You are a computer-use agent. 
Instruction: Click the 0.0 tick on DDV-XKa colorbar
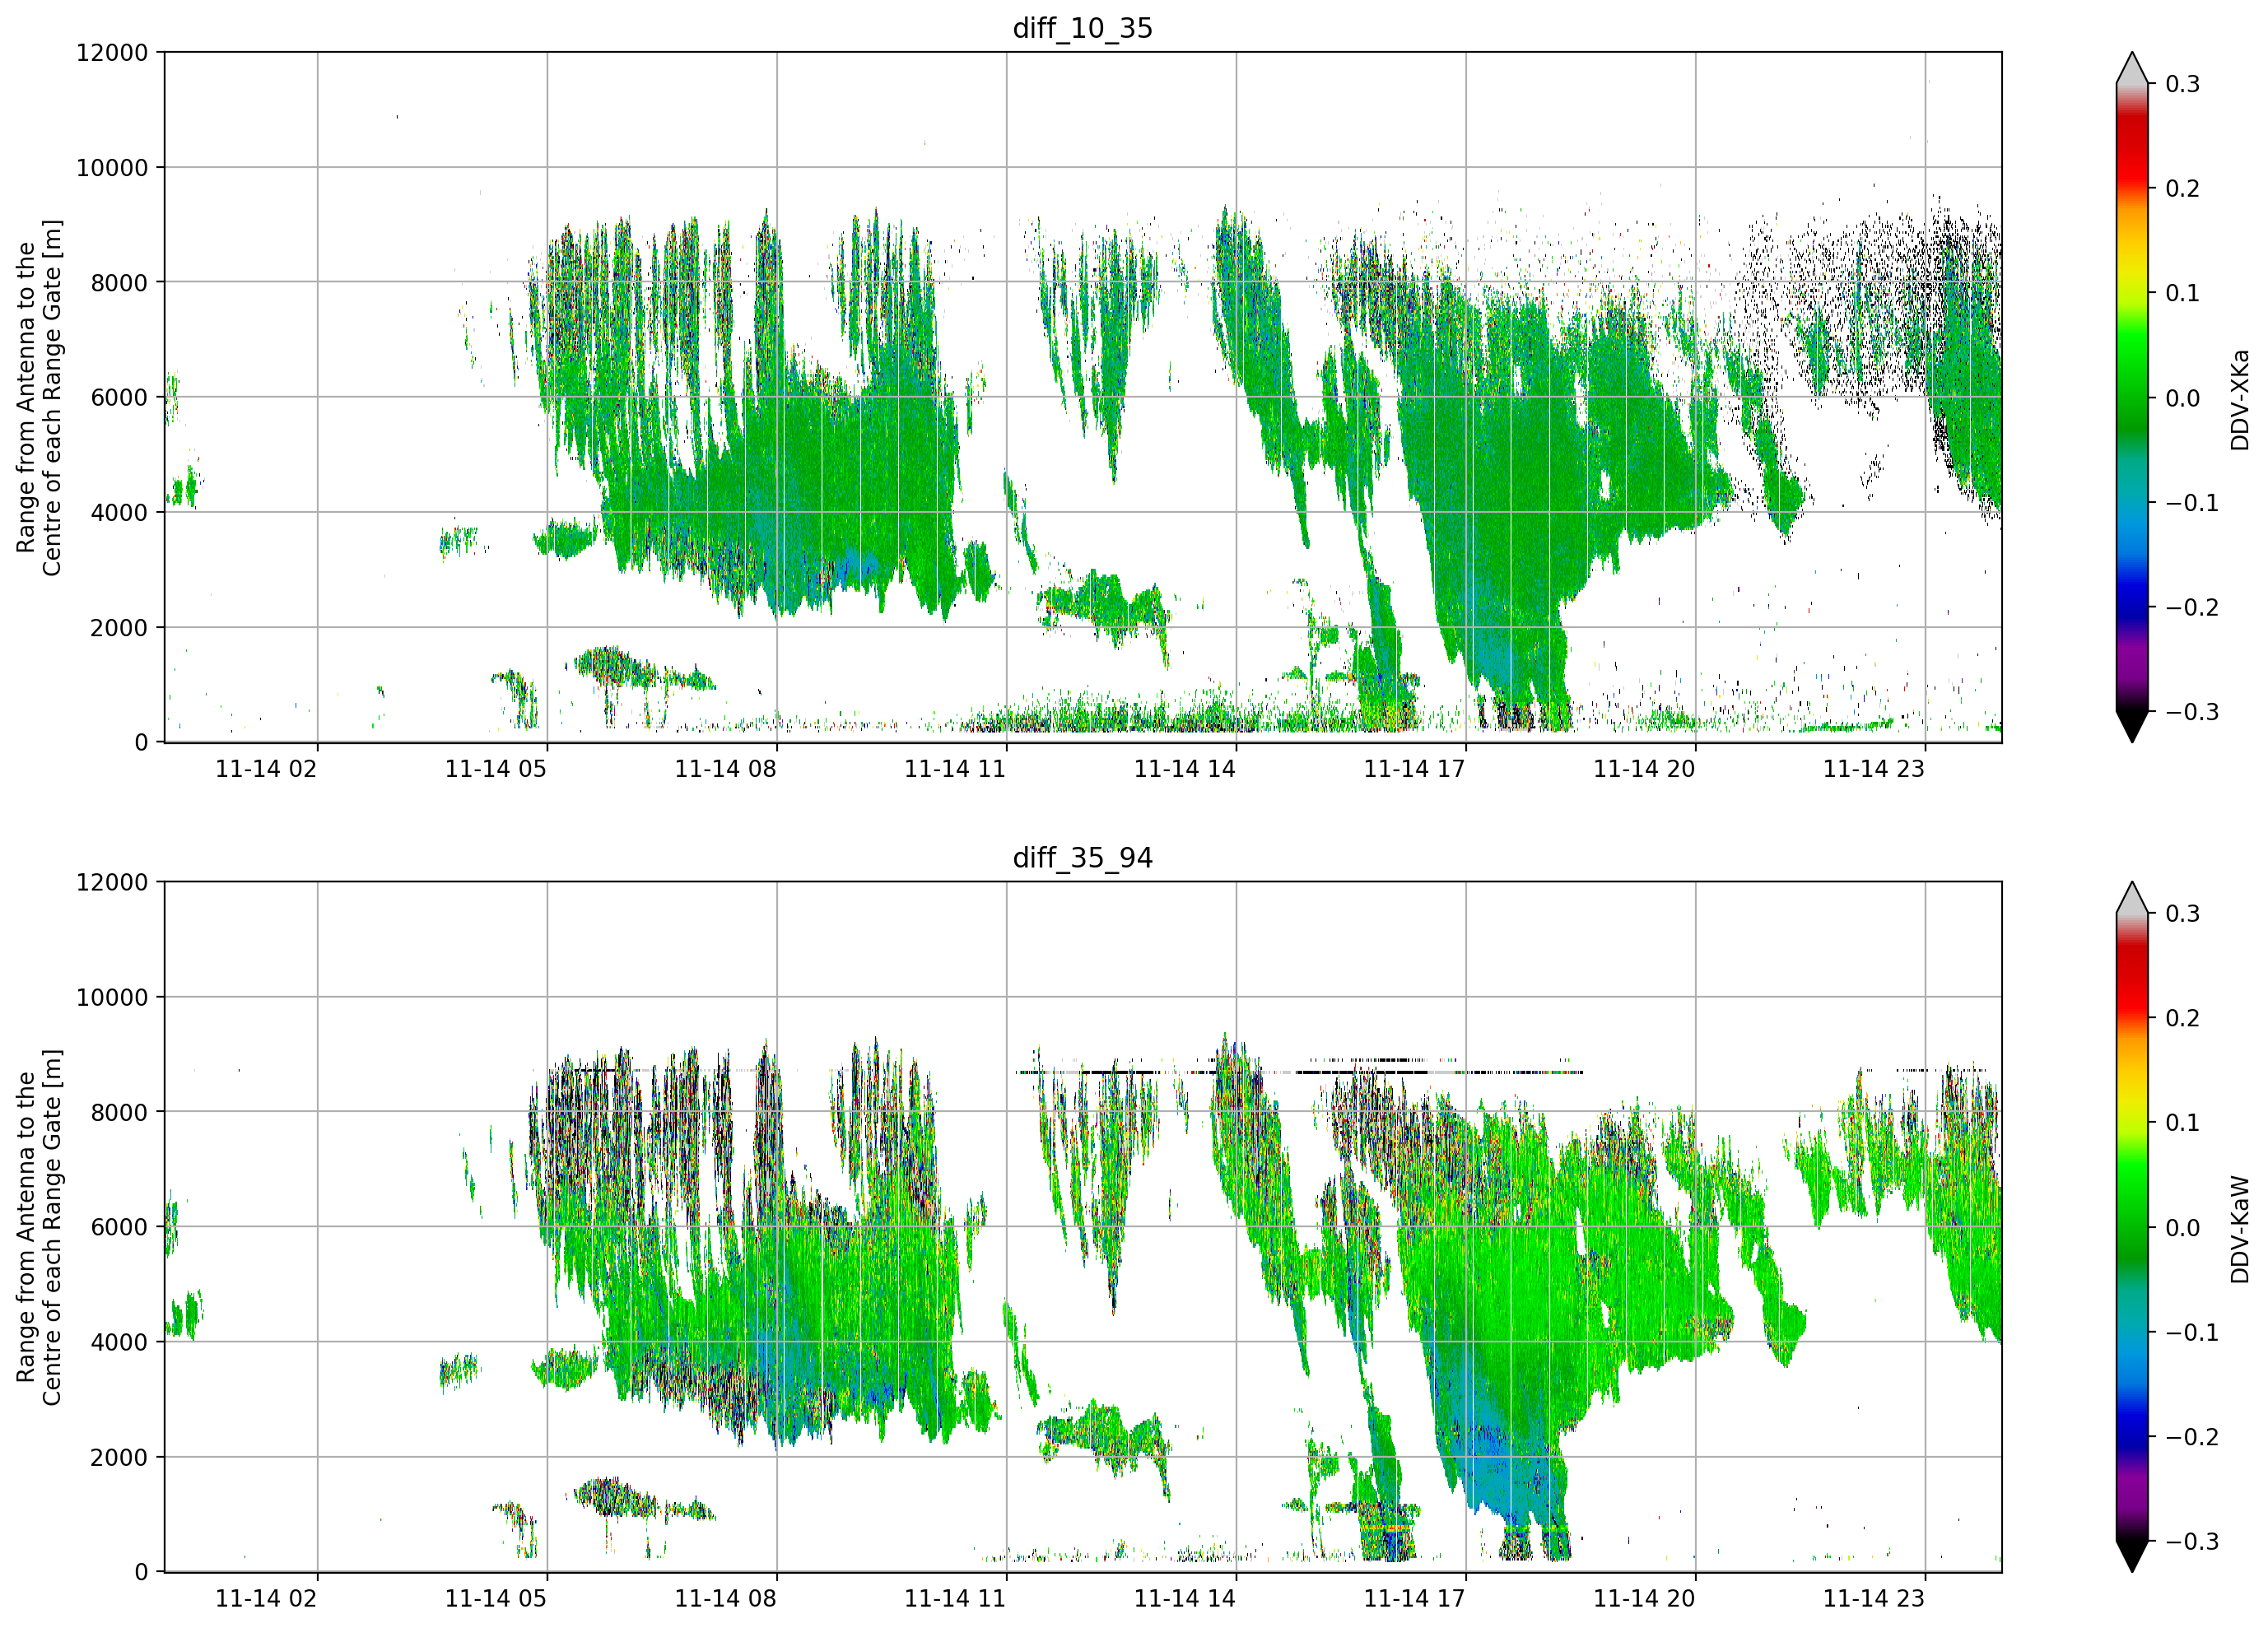[x=2183, y=398]
